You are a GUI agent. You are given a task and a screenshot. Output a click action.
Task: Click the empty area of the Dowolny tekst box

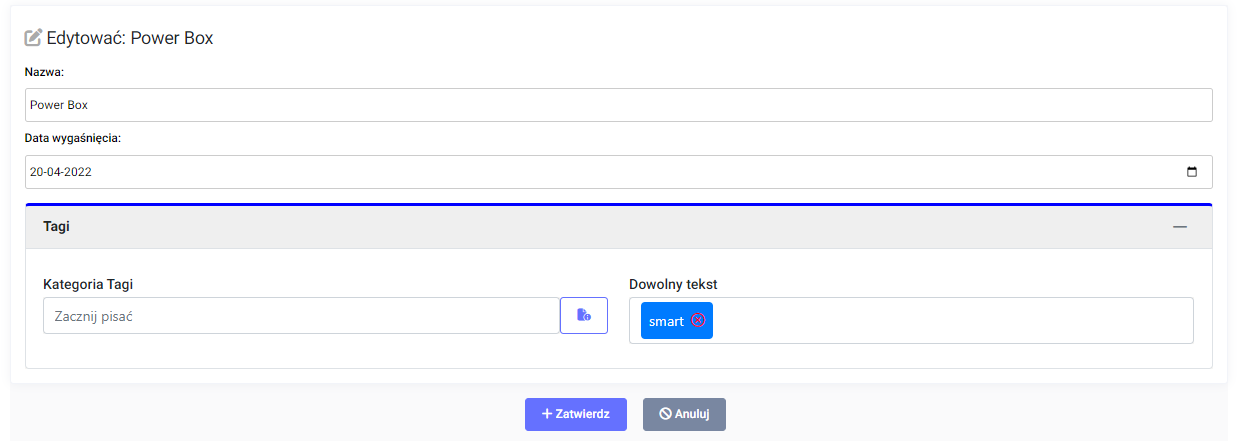coord(950,321)
